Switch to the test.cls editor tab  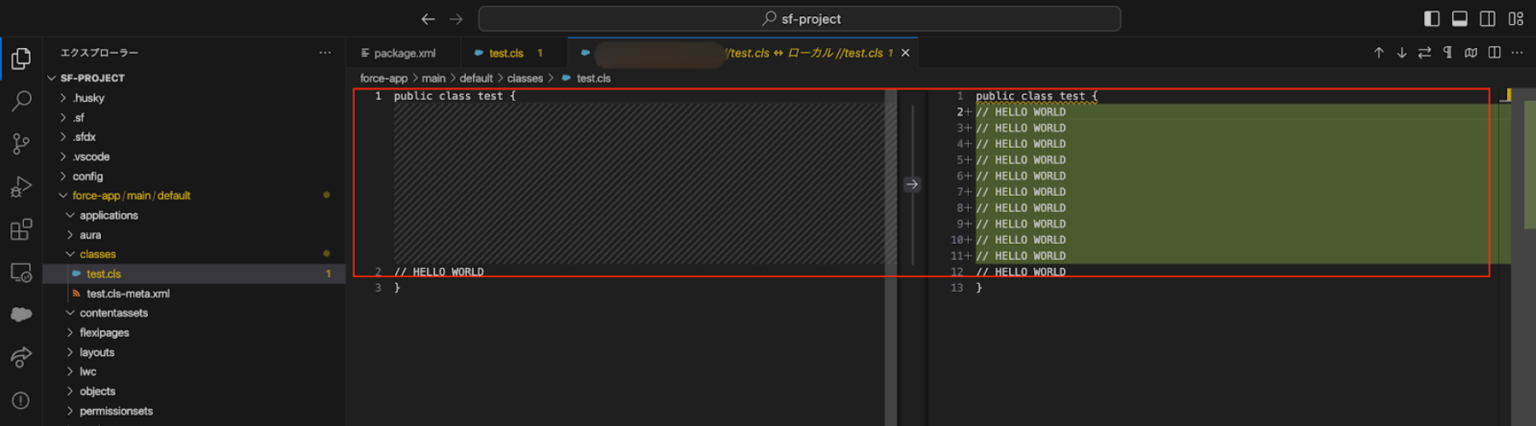pos(506,53)
